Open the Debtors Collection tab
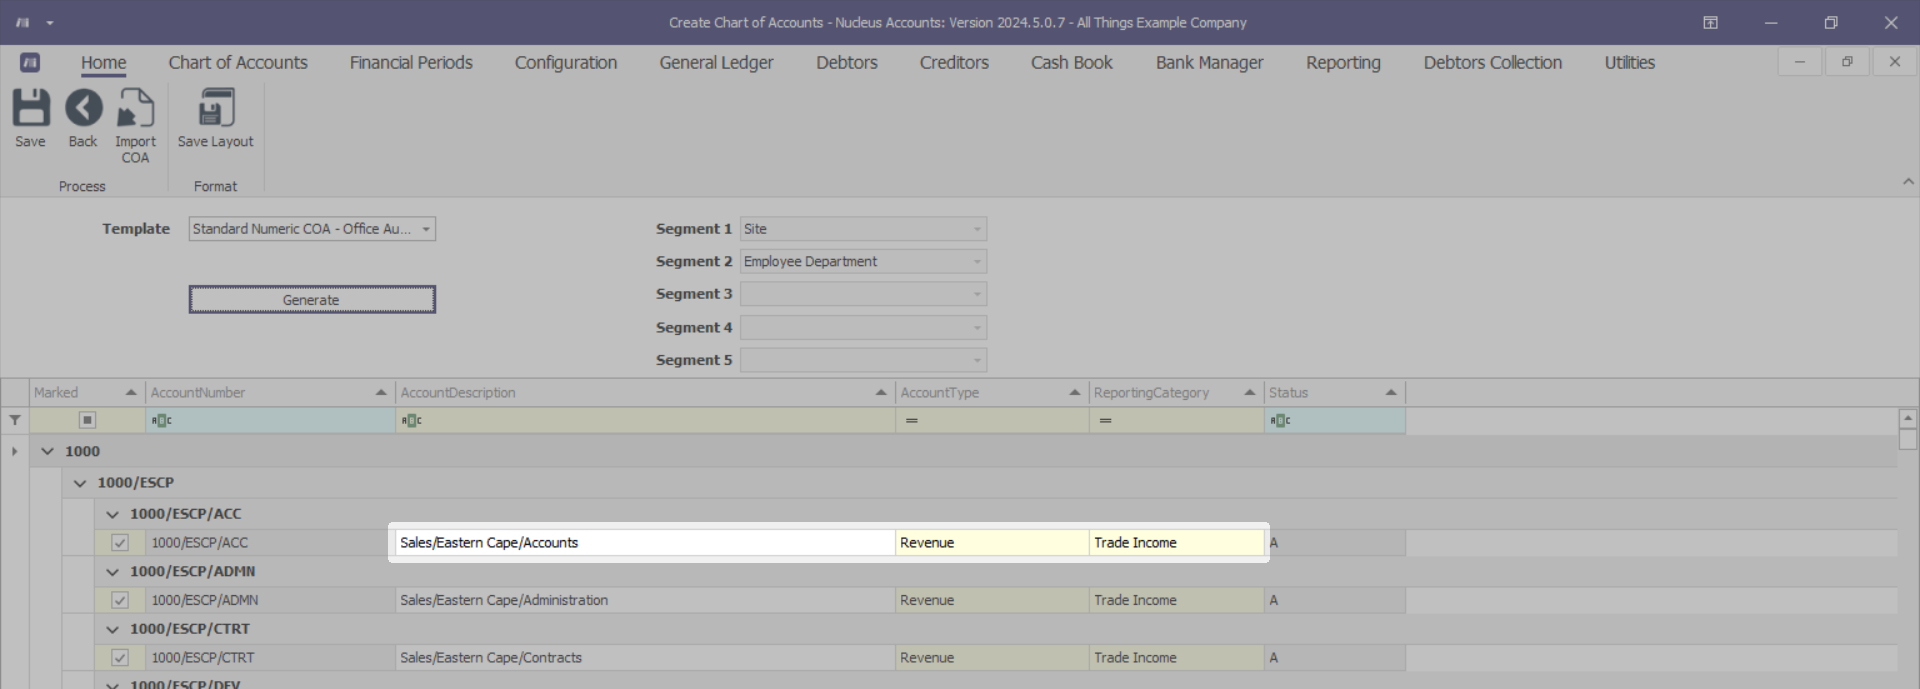1920x689 pixels. click(1493, 62)
